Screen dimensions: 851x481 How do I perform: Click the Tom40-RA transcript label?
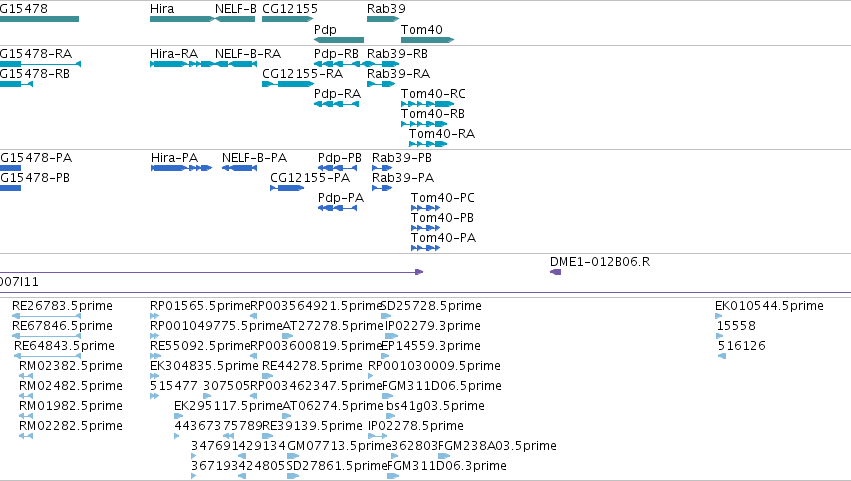442,134
